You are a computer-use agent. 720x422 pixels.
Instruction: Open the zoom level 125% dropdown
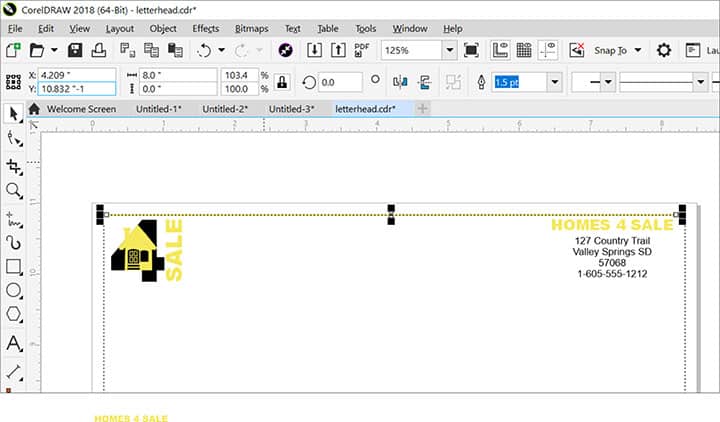[x=449, y=50]
